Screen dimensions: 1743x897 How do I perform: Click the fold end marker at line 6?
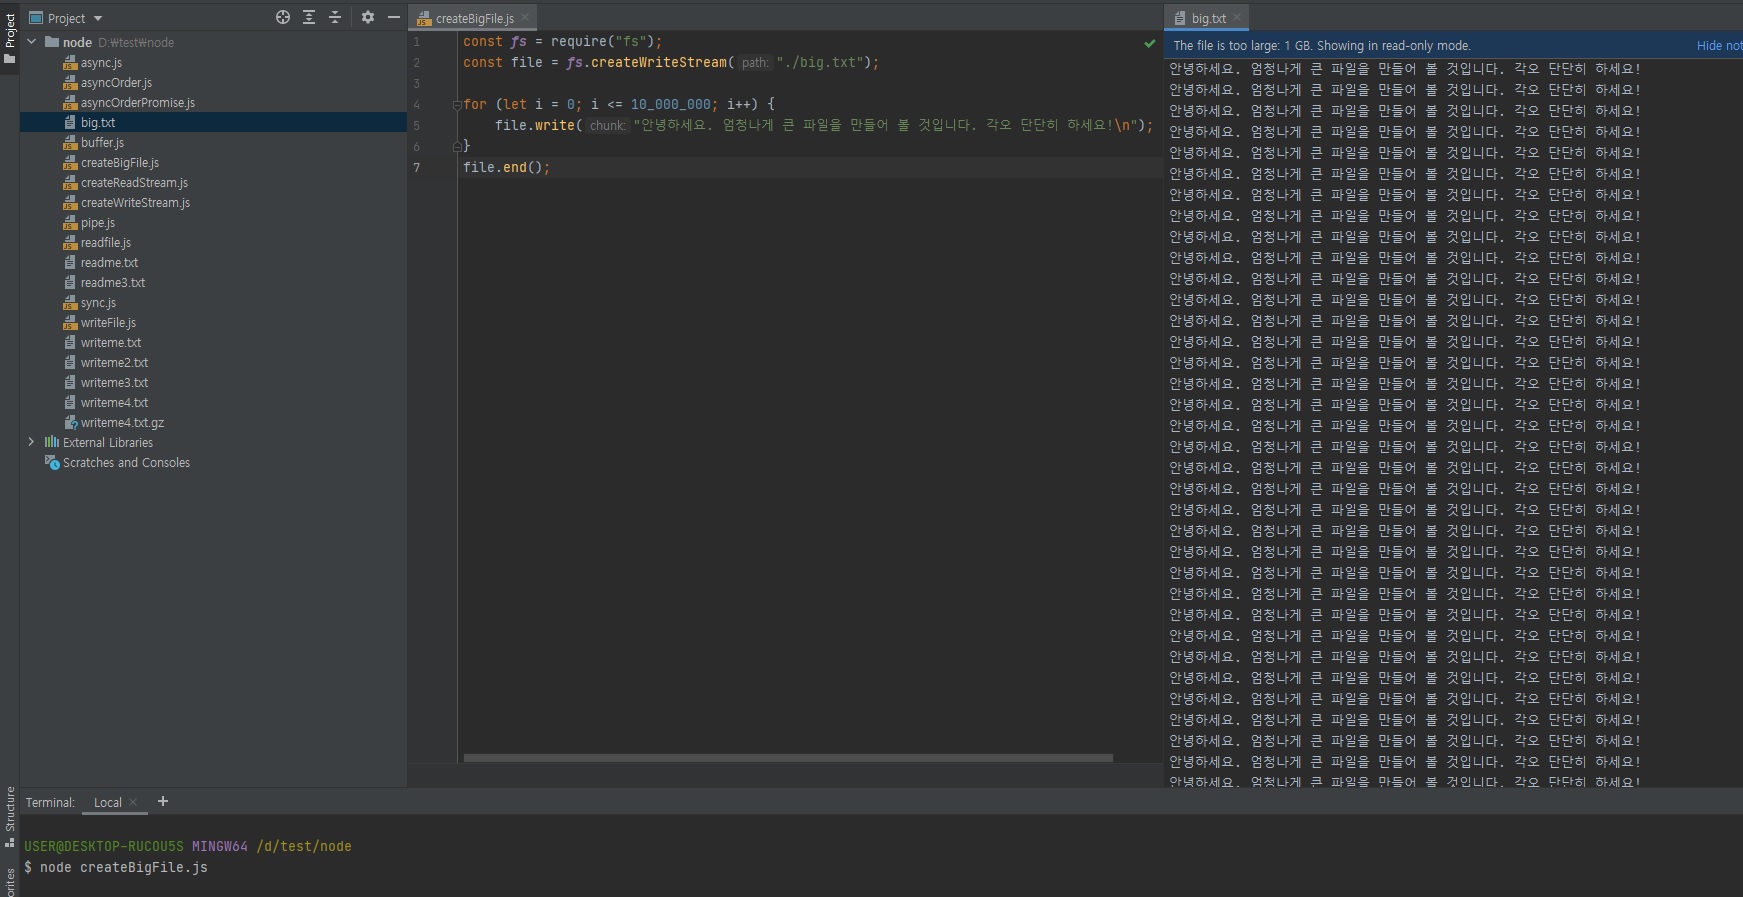coord(457,146)
